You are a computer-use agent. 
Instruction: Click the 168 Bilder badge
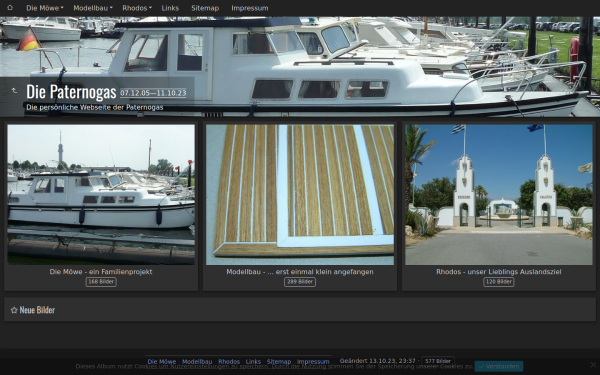101,282
